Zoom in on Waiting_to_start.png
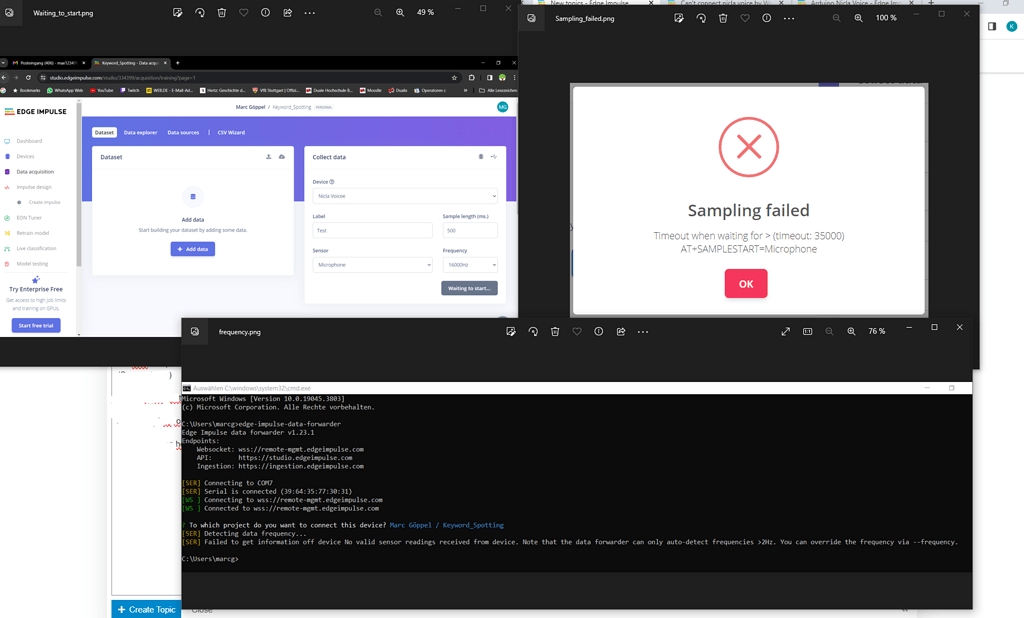1024x618 pixels. (400, 13)
